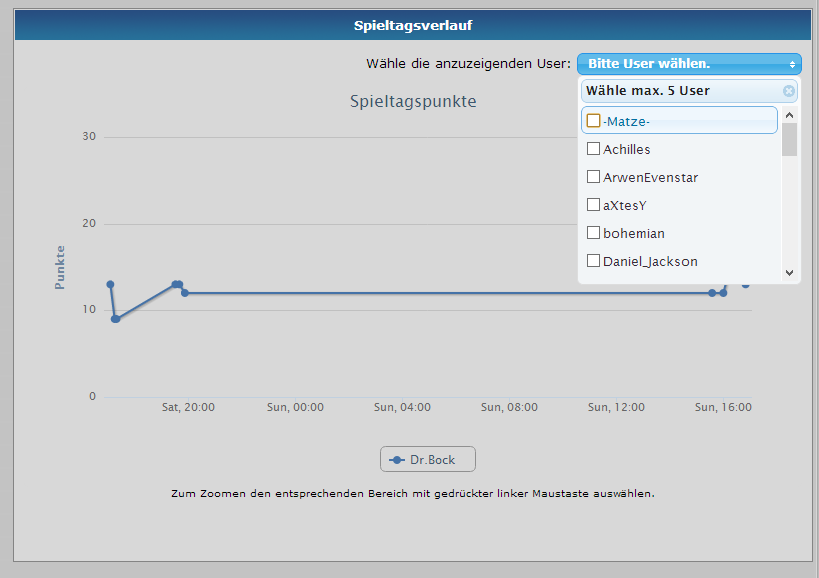Click the user list scrollbar thumb
Viewport: 819px width, 578px height.
coord(789,140)
